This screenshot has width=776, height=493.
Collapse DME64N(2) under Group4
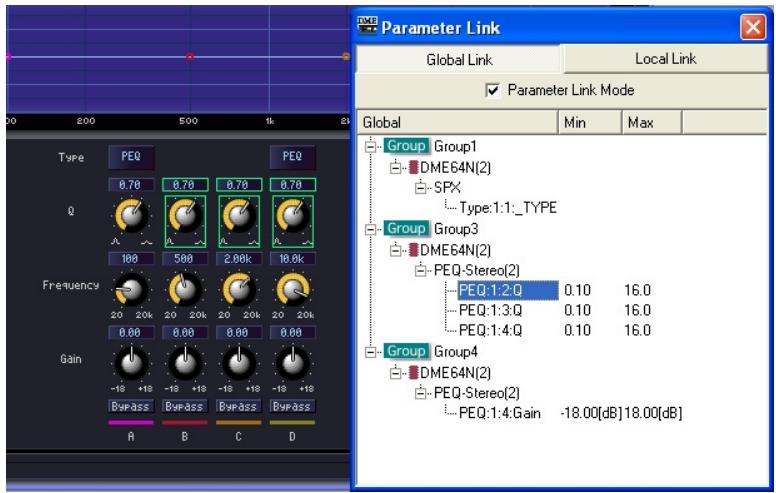click(395, 372)
